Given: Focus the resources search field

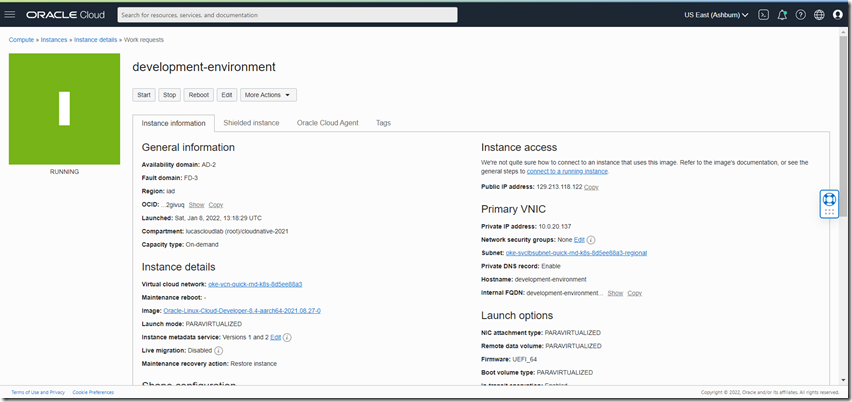Looking at the screenshot, I should tap(287, 15).
